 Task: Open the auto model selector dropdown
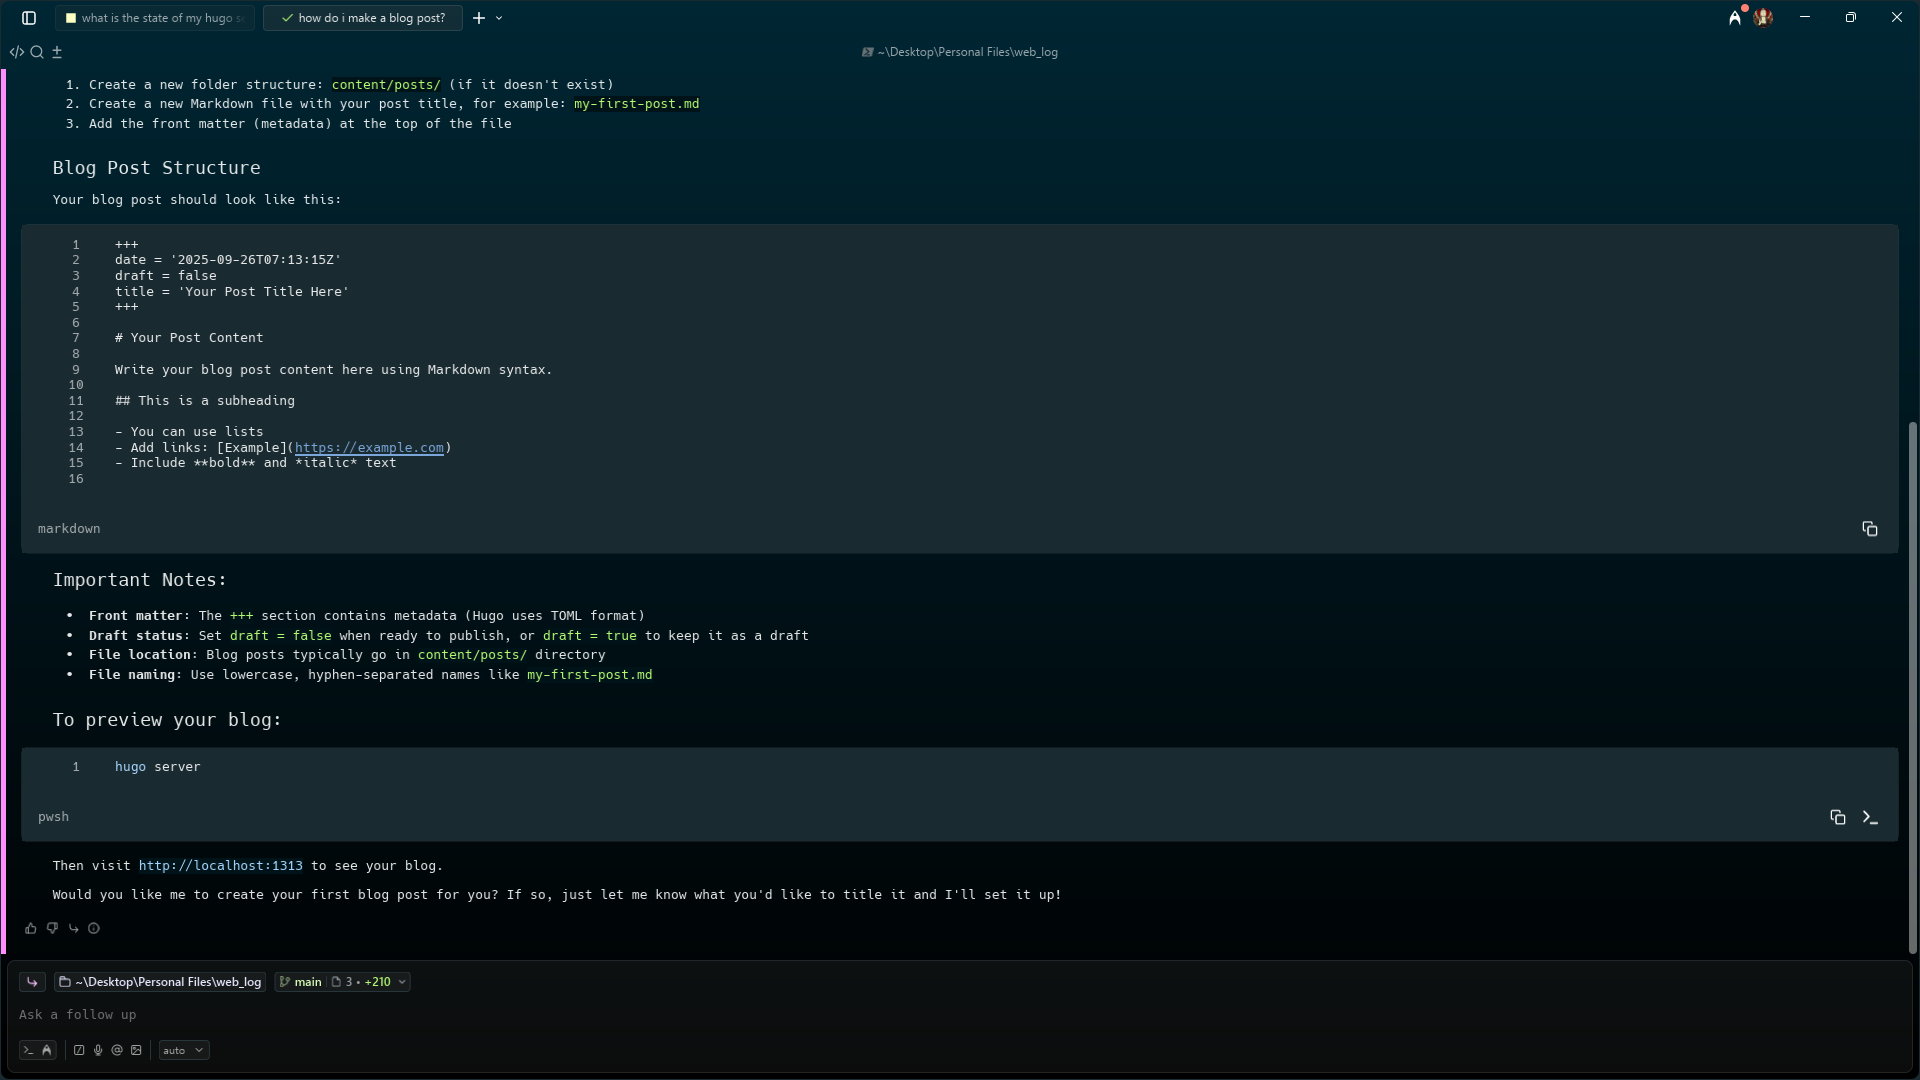(184, 1050)
